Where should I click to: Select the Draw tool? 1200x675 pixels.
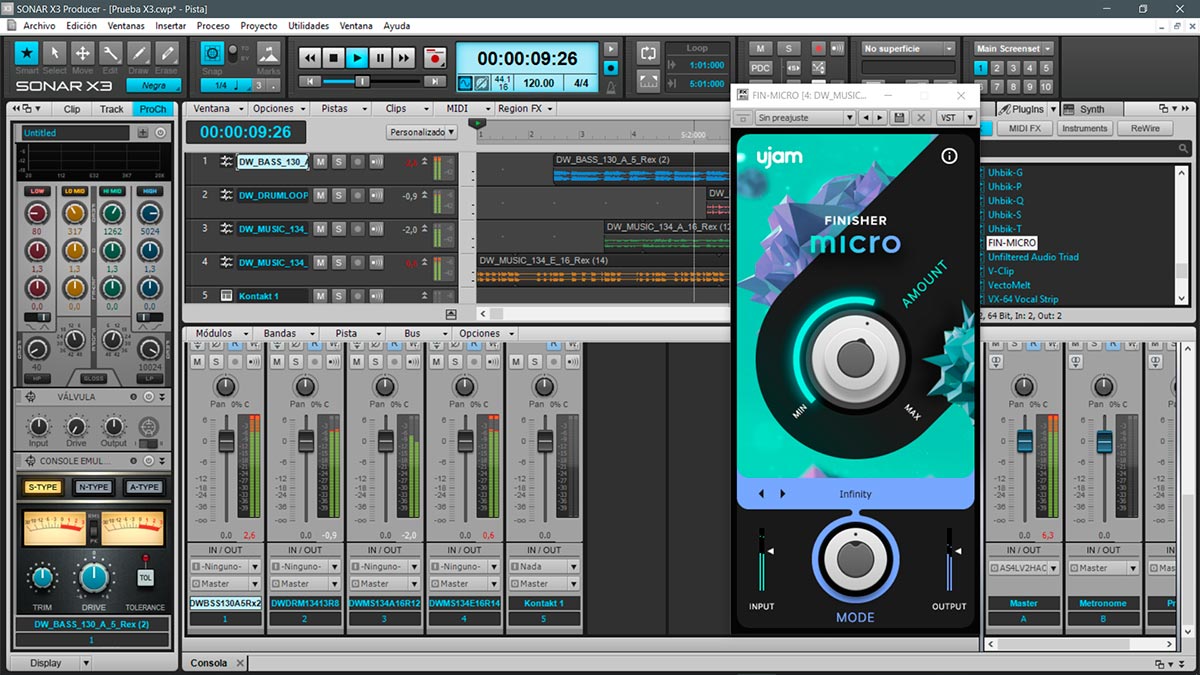click(138, 53)
